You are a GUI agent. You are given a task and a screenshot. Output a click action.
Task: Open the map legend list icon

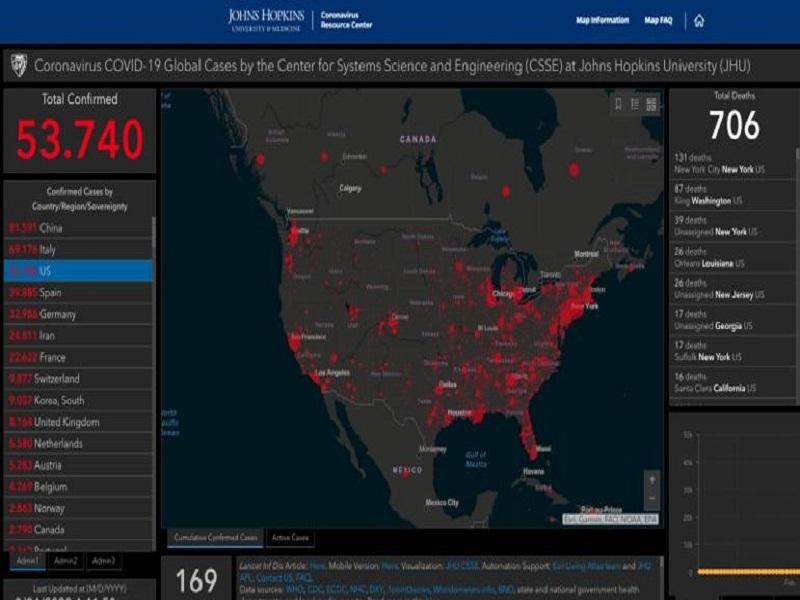click(635, 105)
